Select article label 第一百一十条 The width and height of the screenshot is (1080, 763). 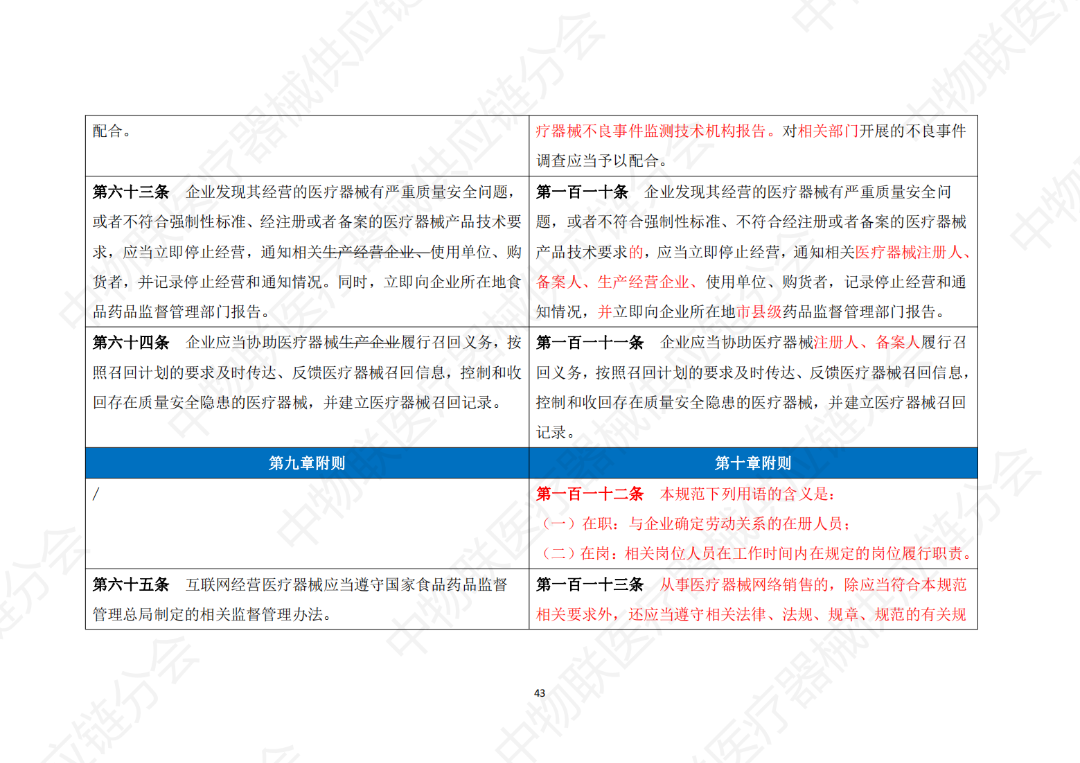coord(582,192)
